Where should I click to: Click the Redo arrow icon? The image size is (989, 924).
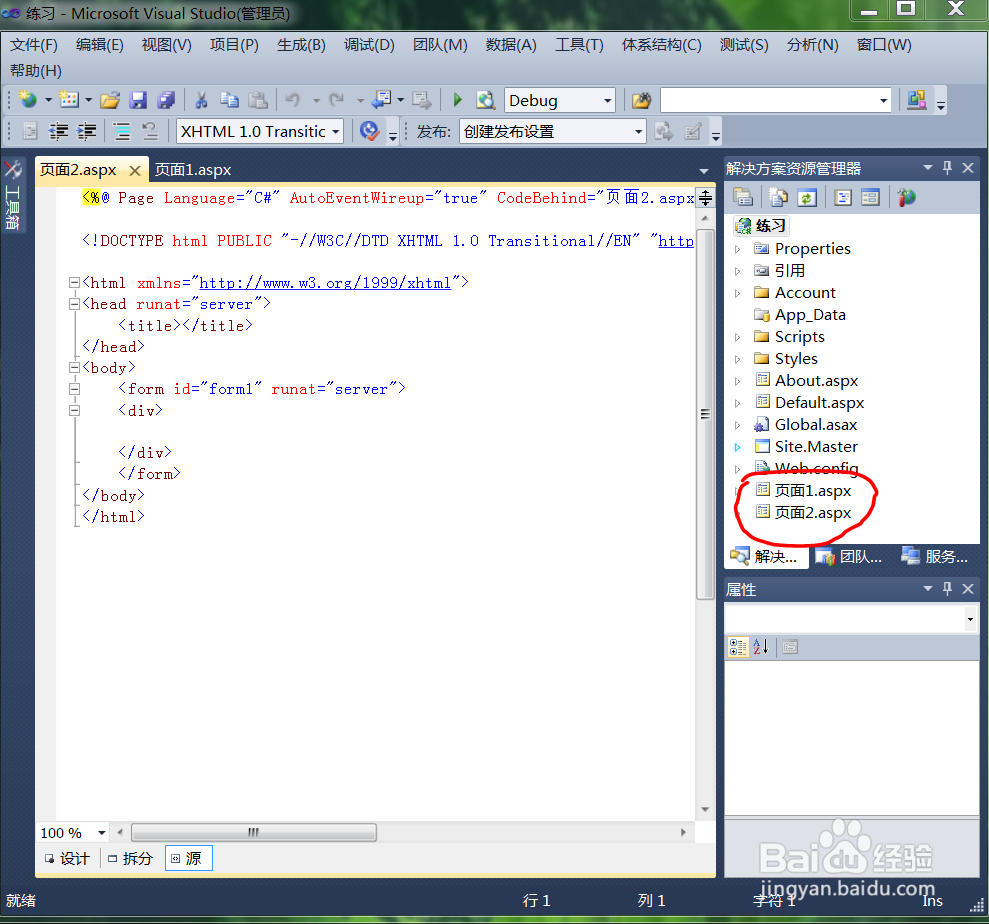337,100
